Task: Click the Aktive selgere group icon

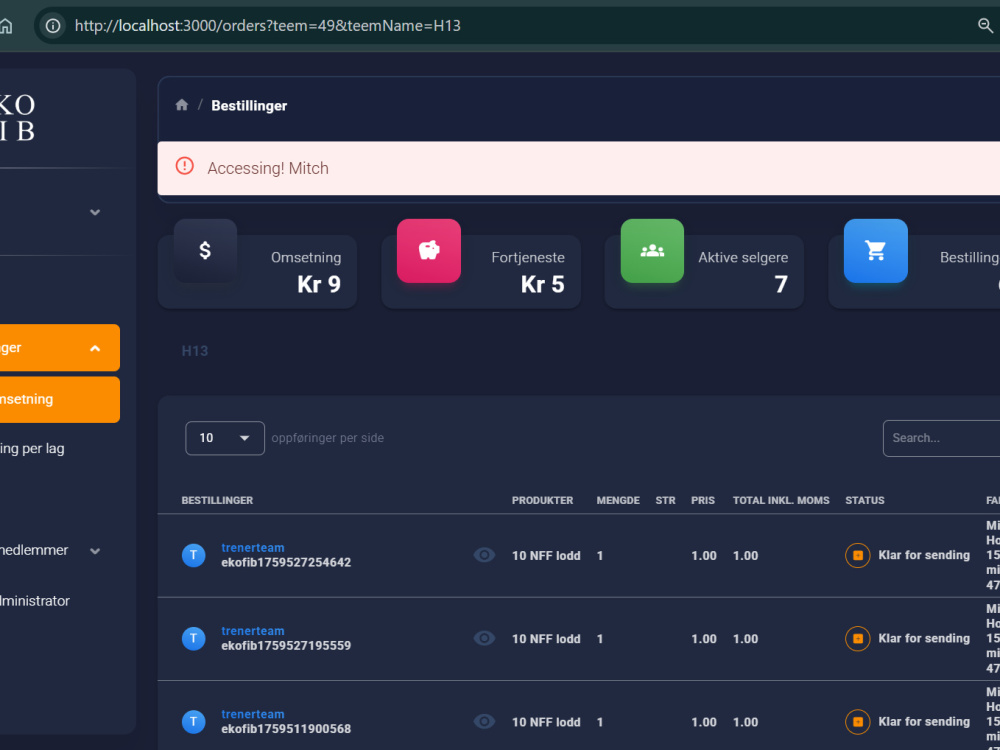Action: [x=652, y=251]
